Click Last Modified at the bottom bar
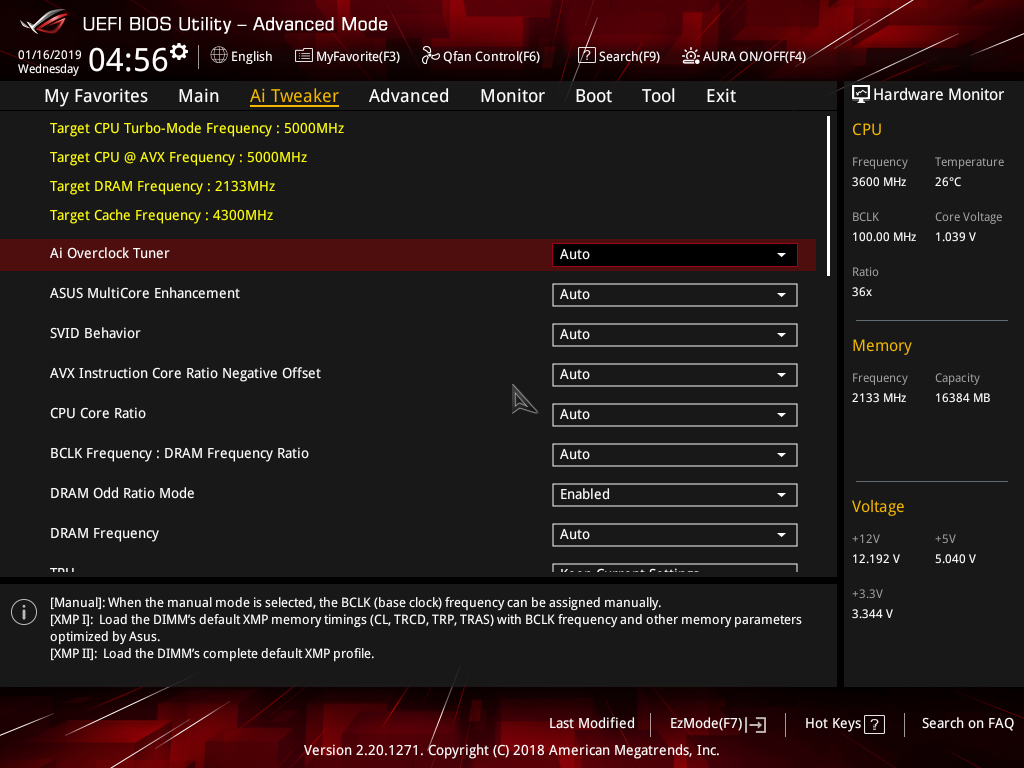Viewport: 1024px width, 768px height. click(x=591, y=723)
